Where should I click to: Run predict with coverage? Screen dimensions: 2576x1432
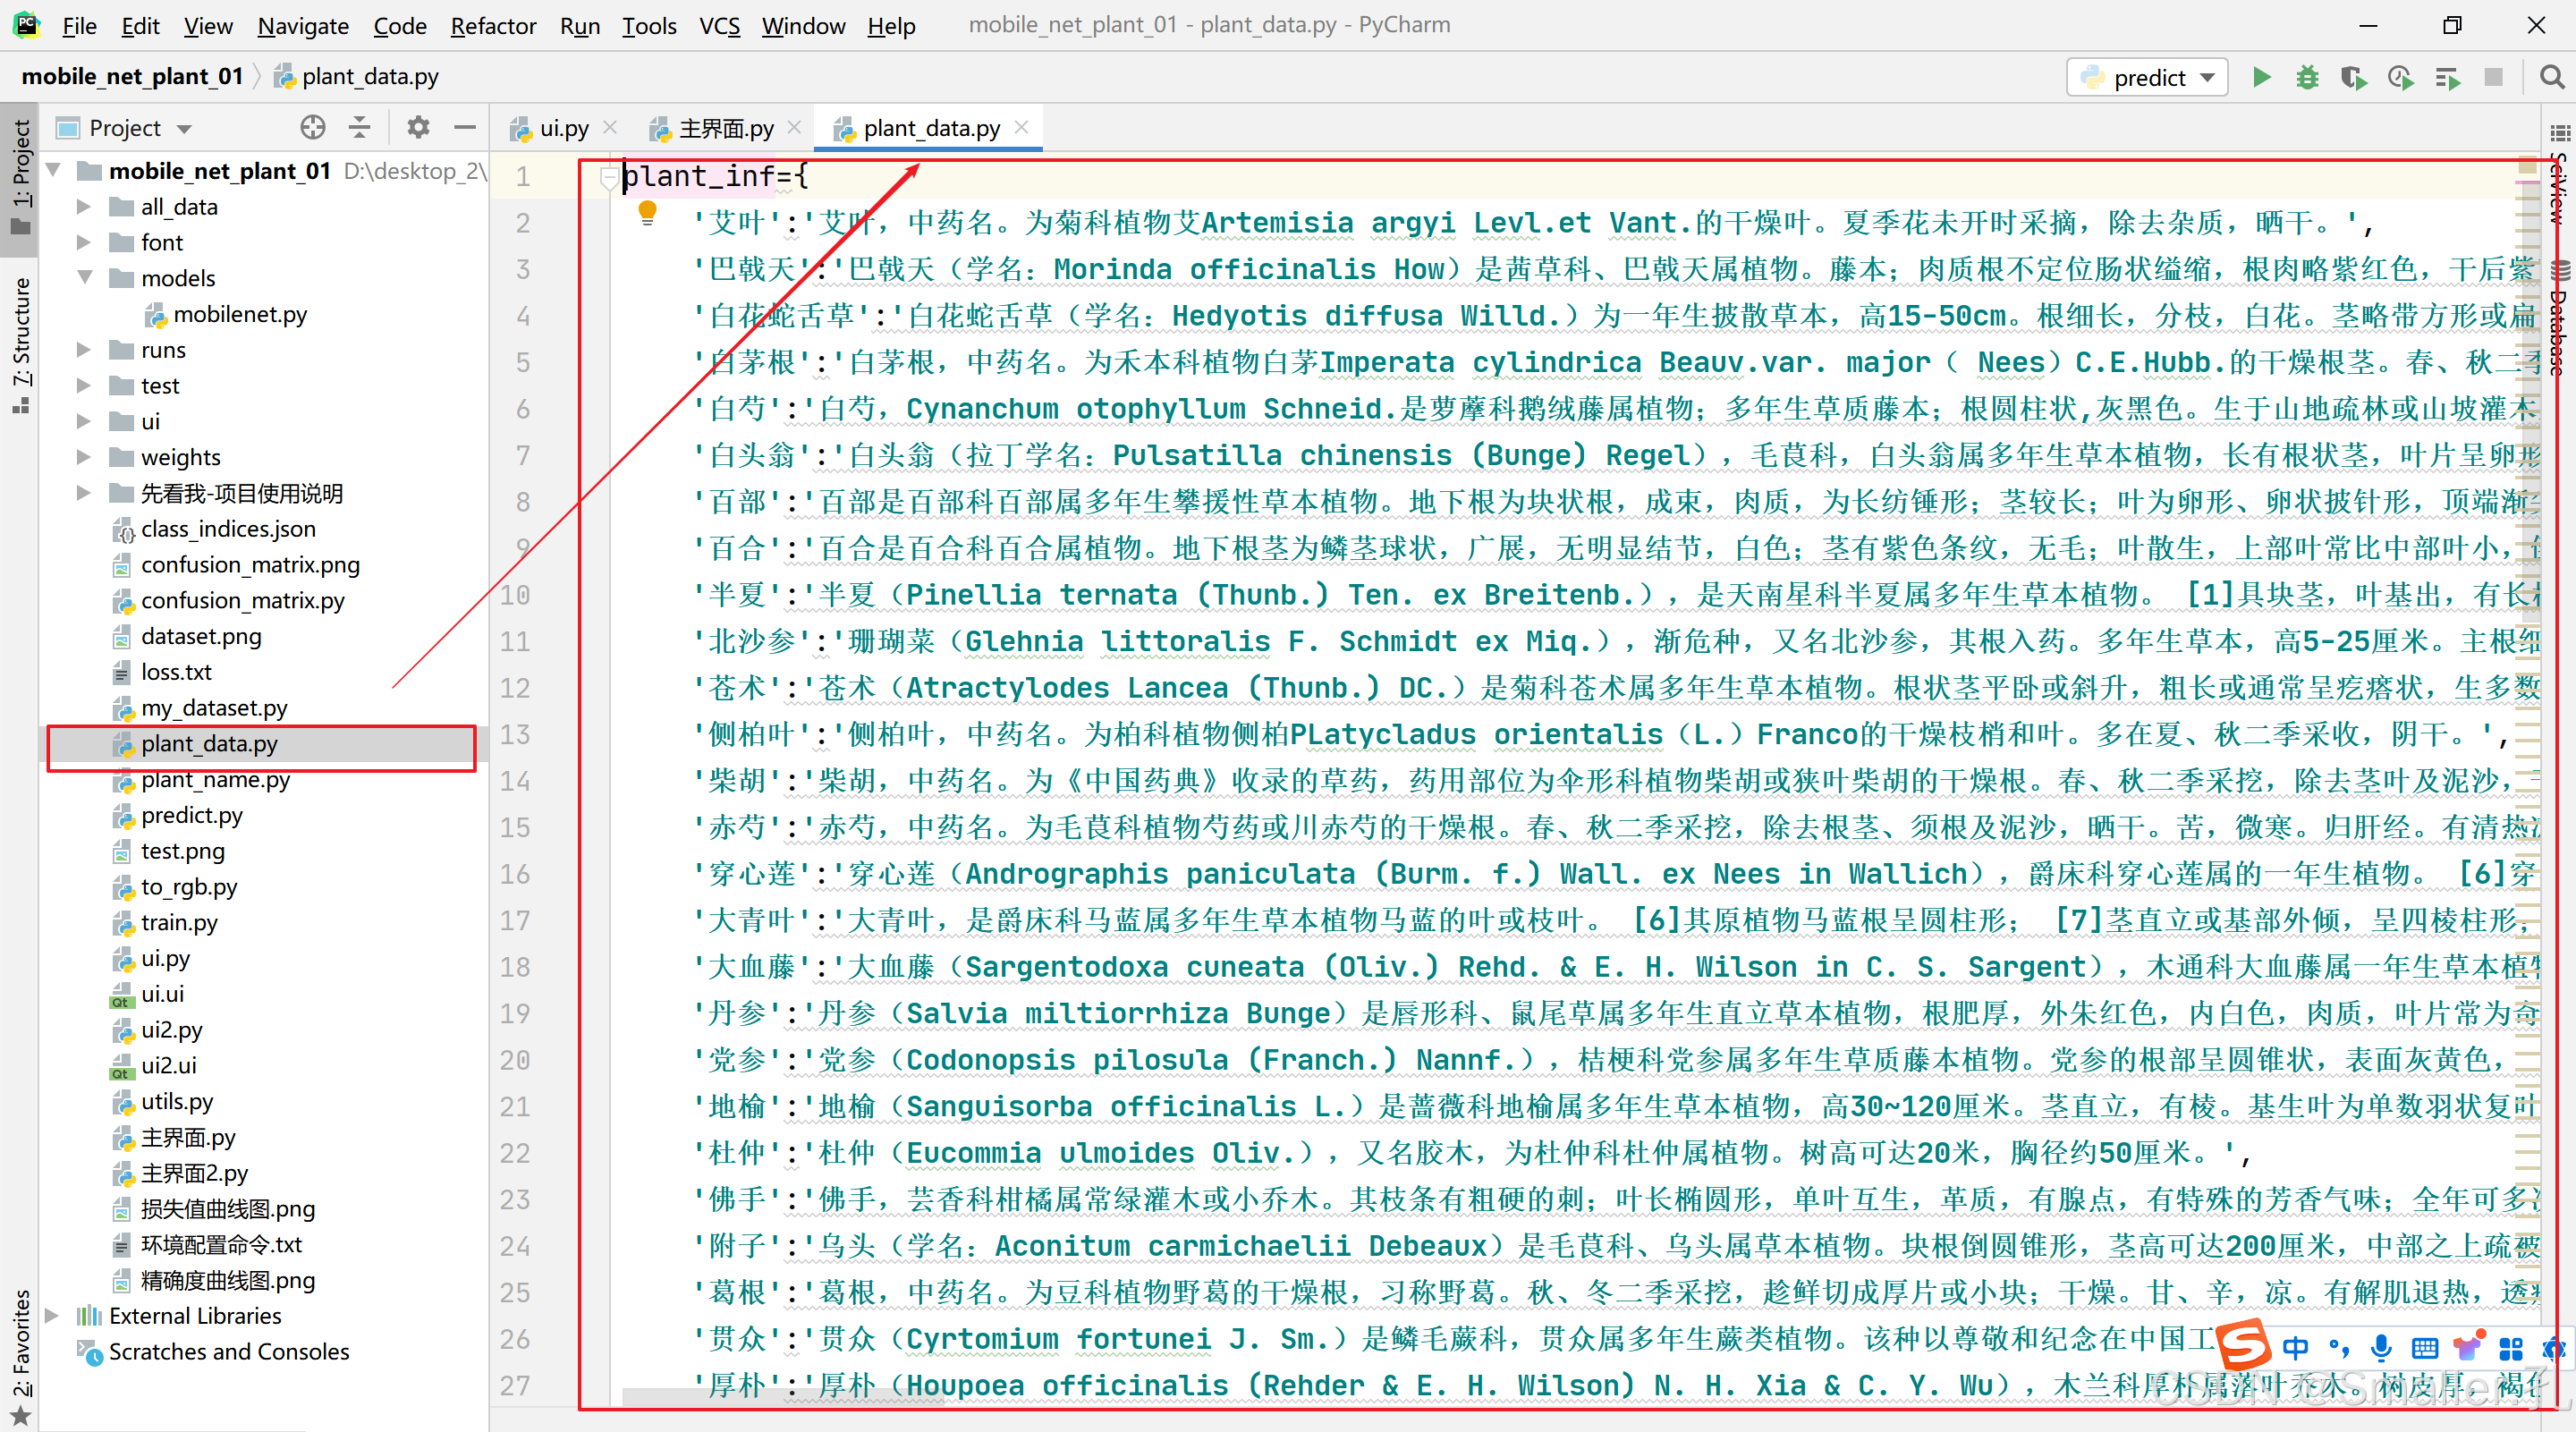tap(2353, 78)
